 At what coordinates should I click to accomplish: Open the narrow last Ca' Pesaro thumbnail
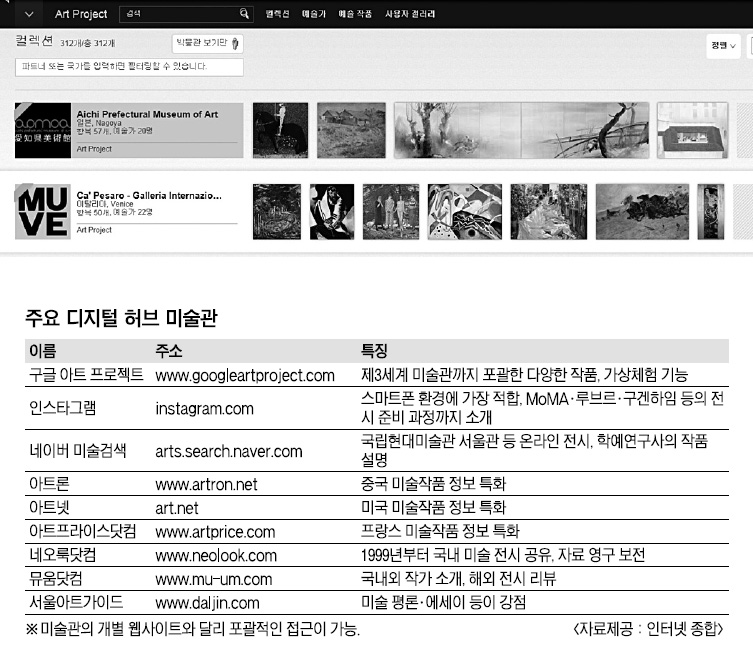coord(711,211)
